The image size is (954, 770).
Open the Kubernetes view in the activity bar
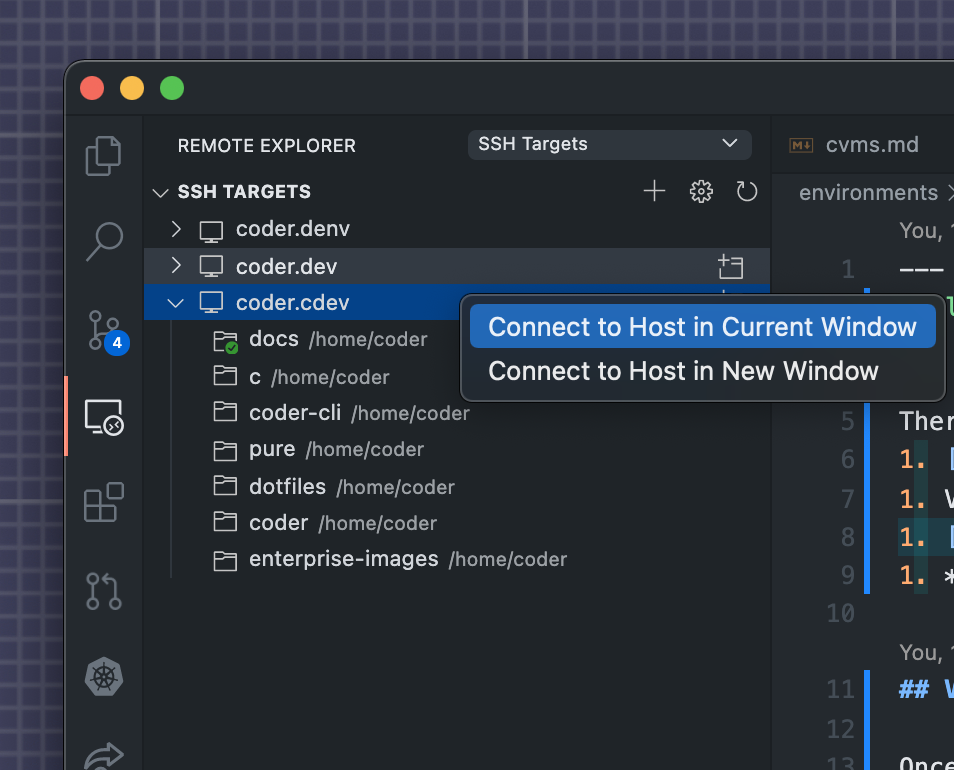(103, 677)
